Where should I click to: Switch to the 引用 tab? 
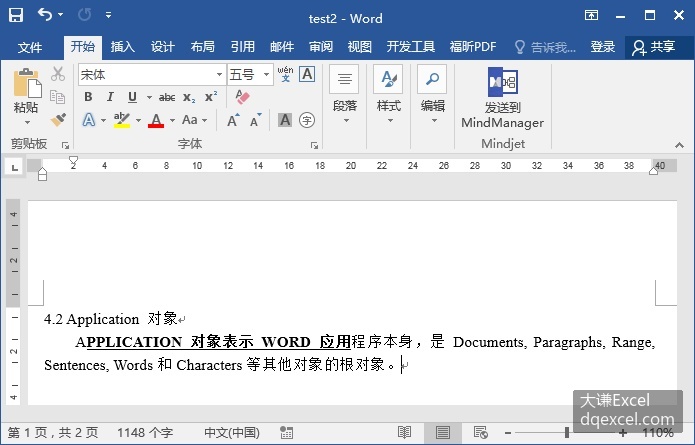pyautogui.click(x=242, y=47)
